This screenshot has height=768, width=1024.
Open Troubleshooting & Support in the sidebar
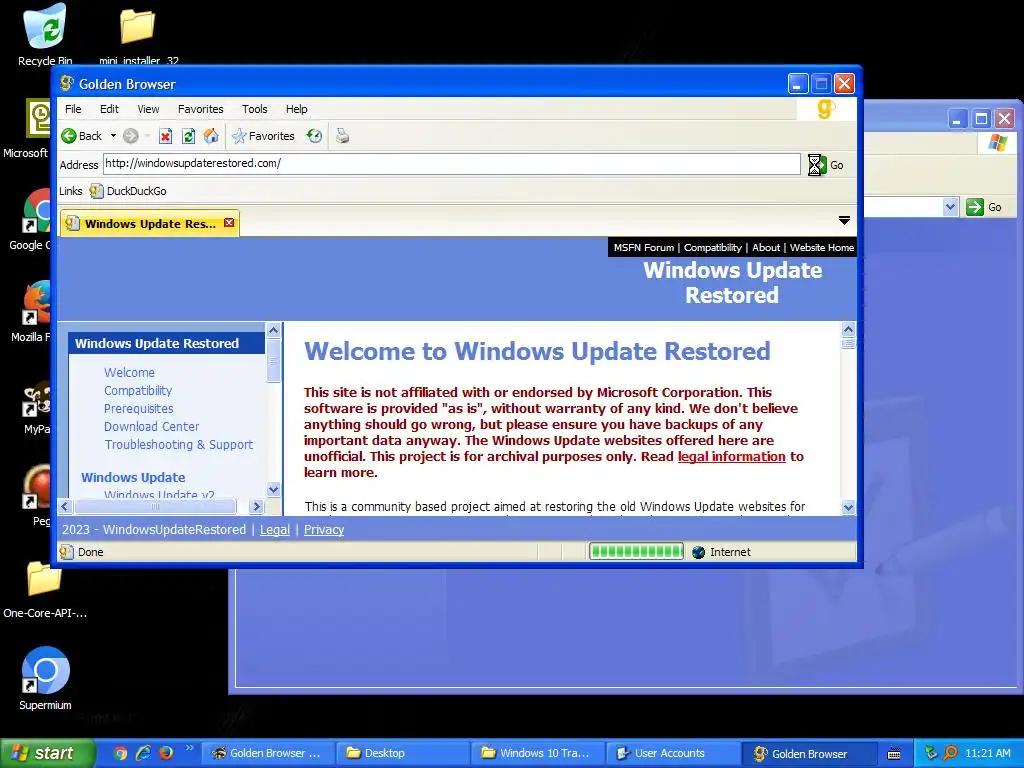(178, 445)
